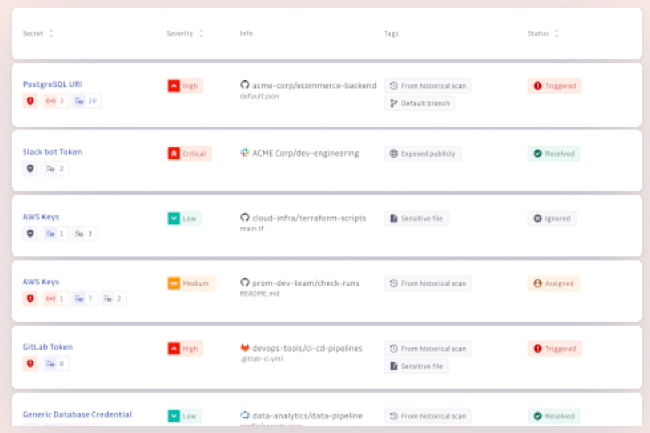This screenshot has width=650, height=433.
Task: Click the GitHub icon beside acme-corp/ecommerce-backend
Action: point(244,86)
